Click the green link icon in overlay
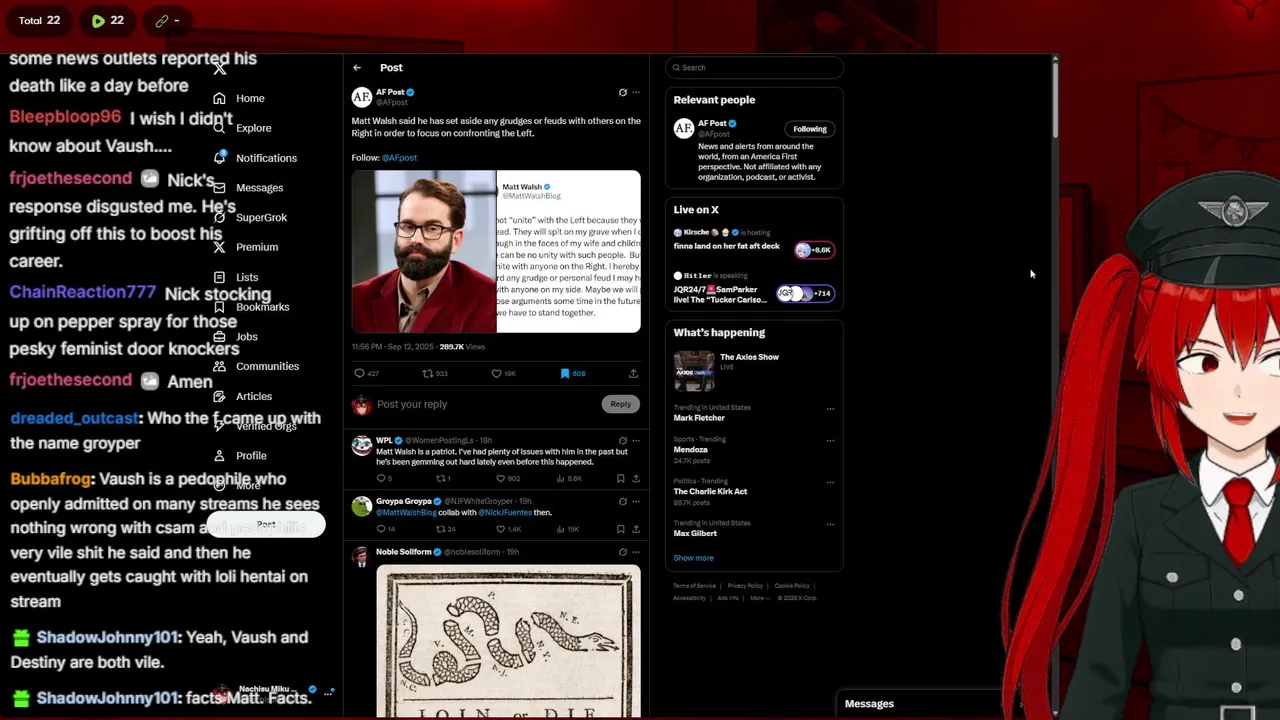The height and width of the screenshot is (720, 1280). click(x=161, y=20)
